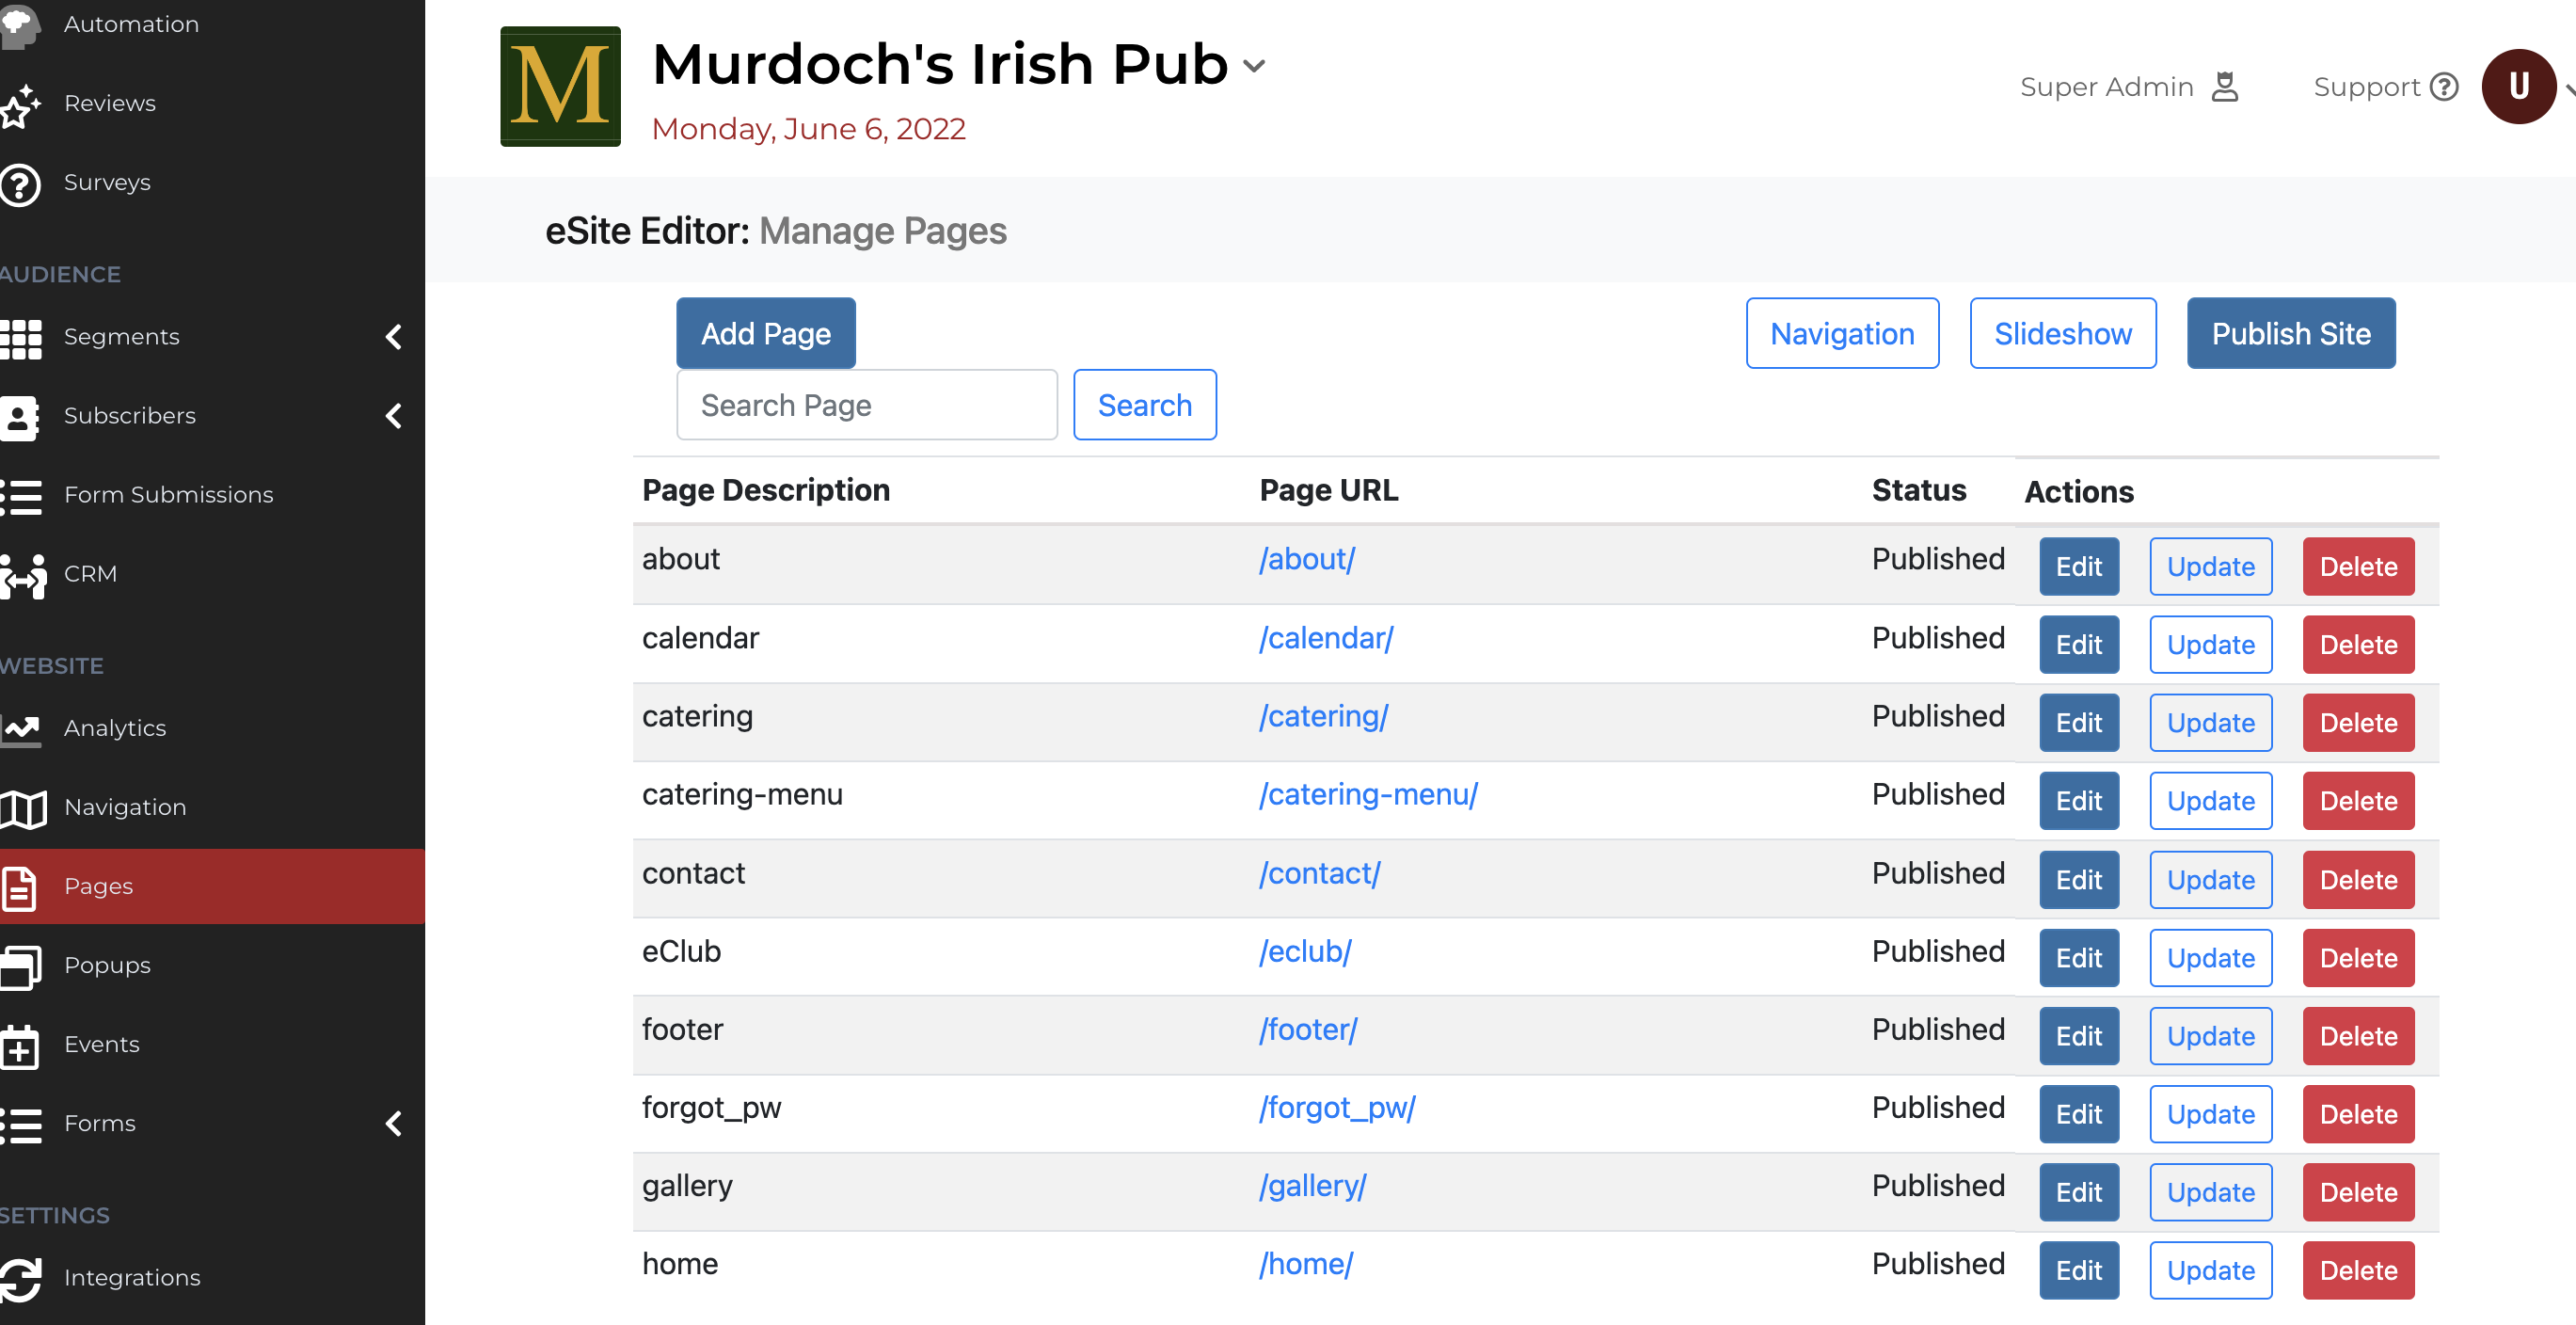Click the Integrations sync icon
This screenshot has width=2576, height=1325.
pos(20,1279)
